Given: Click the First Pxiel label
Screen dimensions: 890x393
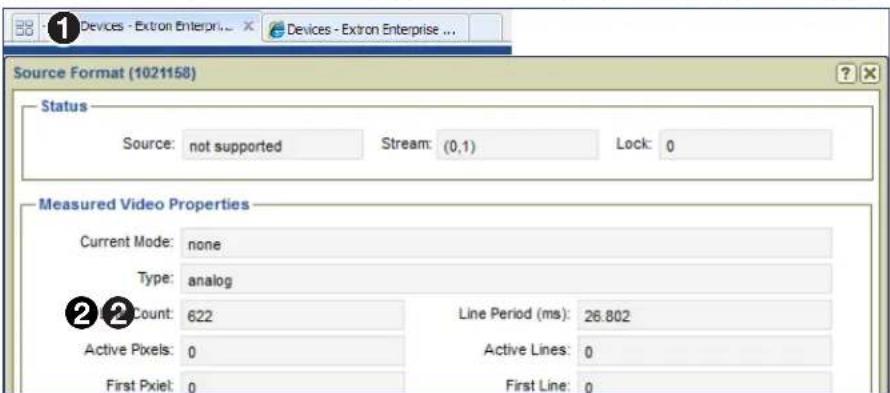Looking at the screenshot, I should pyautogui.click(x=140, y=385).
